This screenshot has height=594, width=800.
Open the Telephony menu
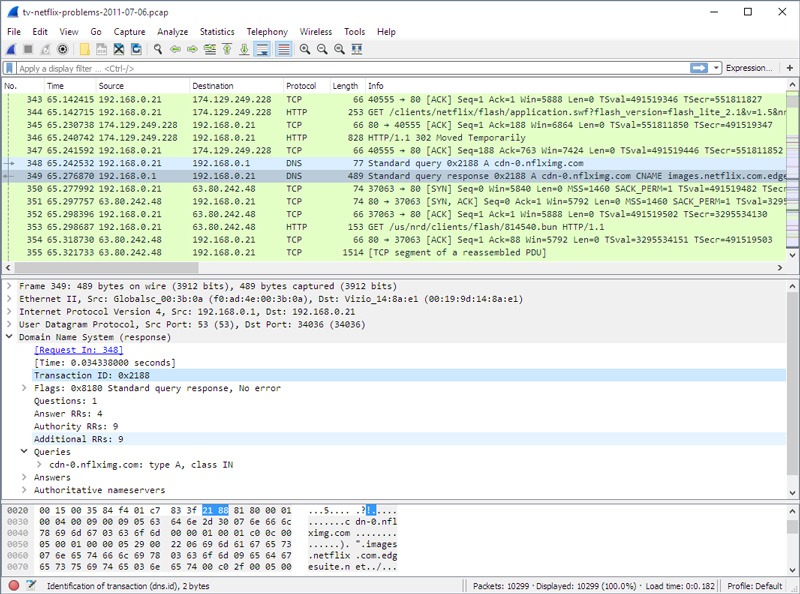pyautogui.click(x=267, y=31)
